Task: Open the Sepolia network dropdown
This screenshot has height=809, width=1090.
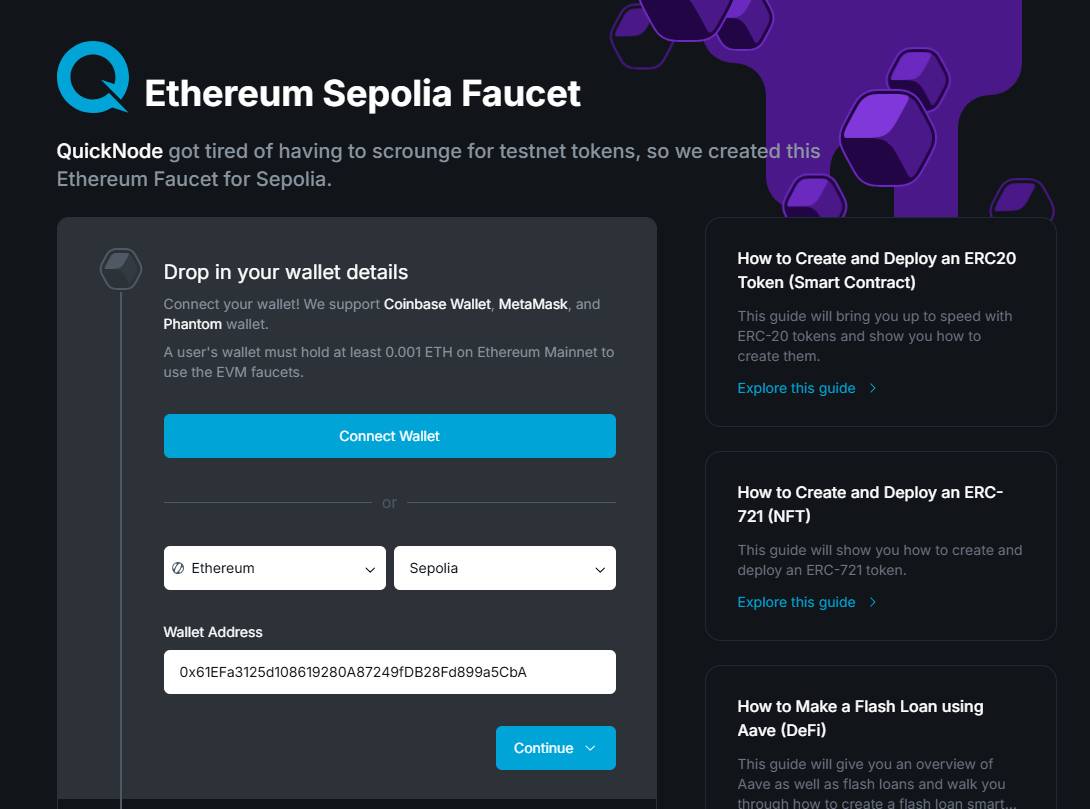Action: 505,568
